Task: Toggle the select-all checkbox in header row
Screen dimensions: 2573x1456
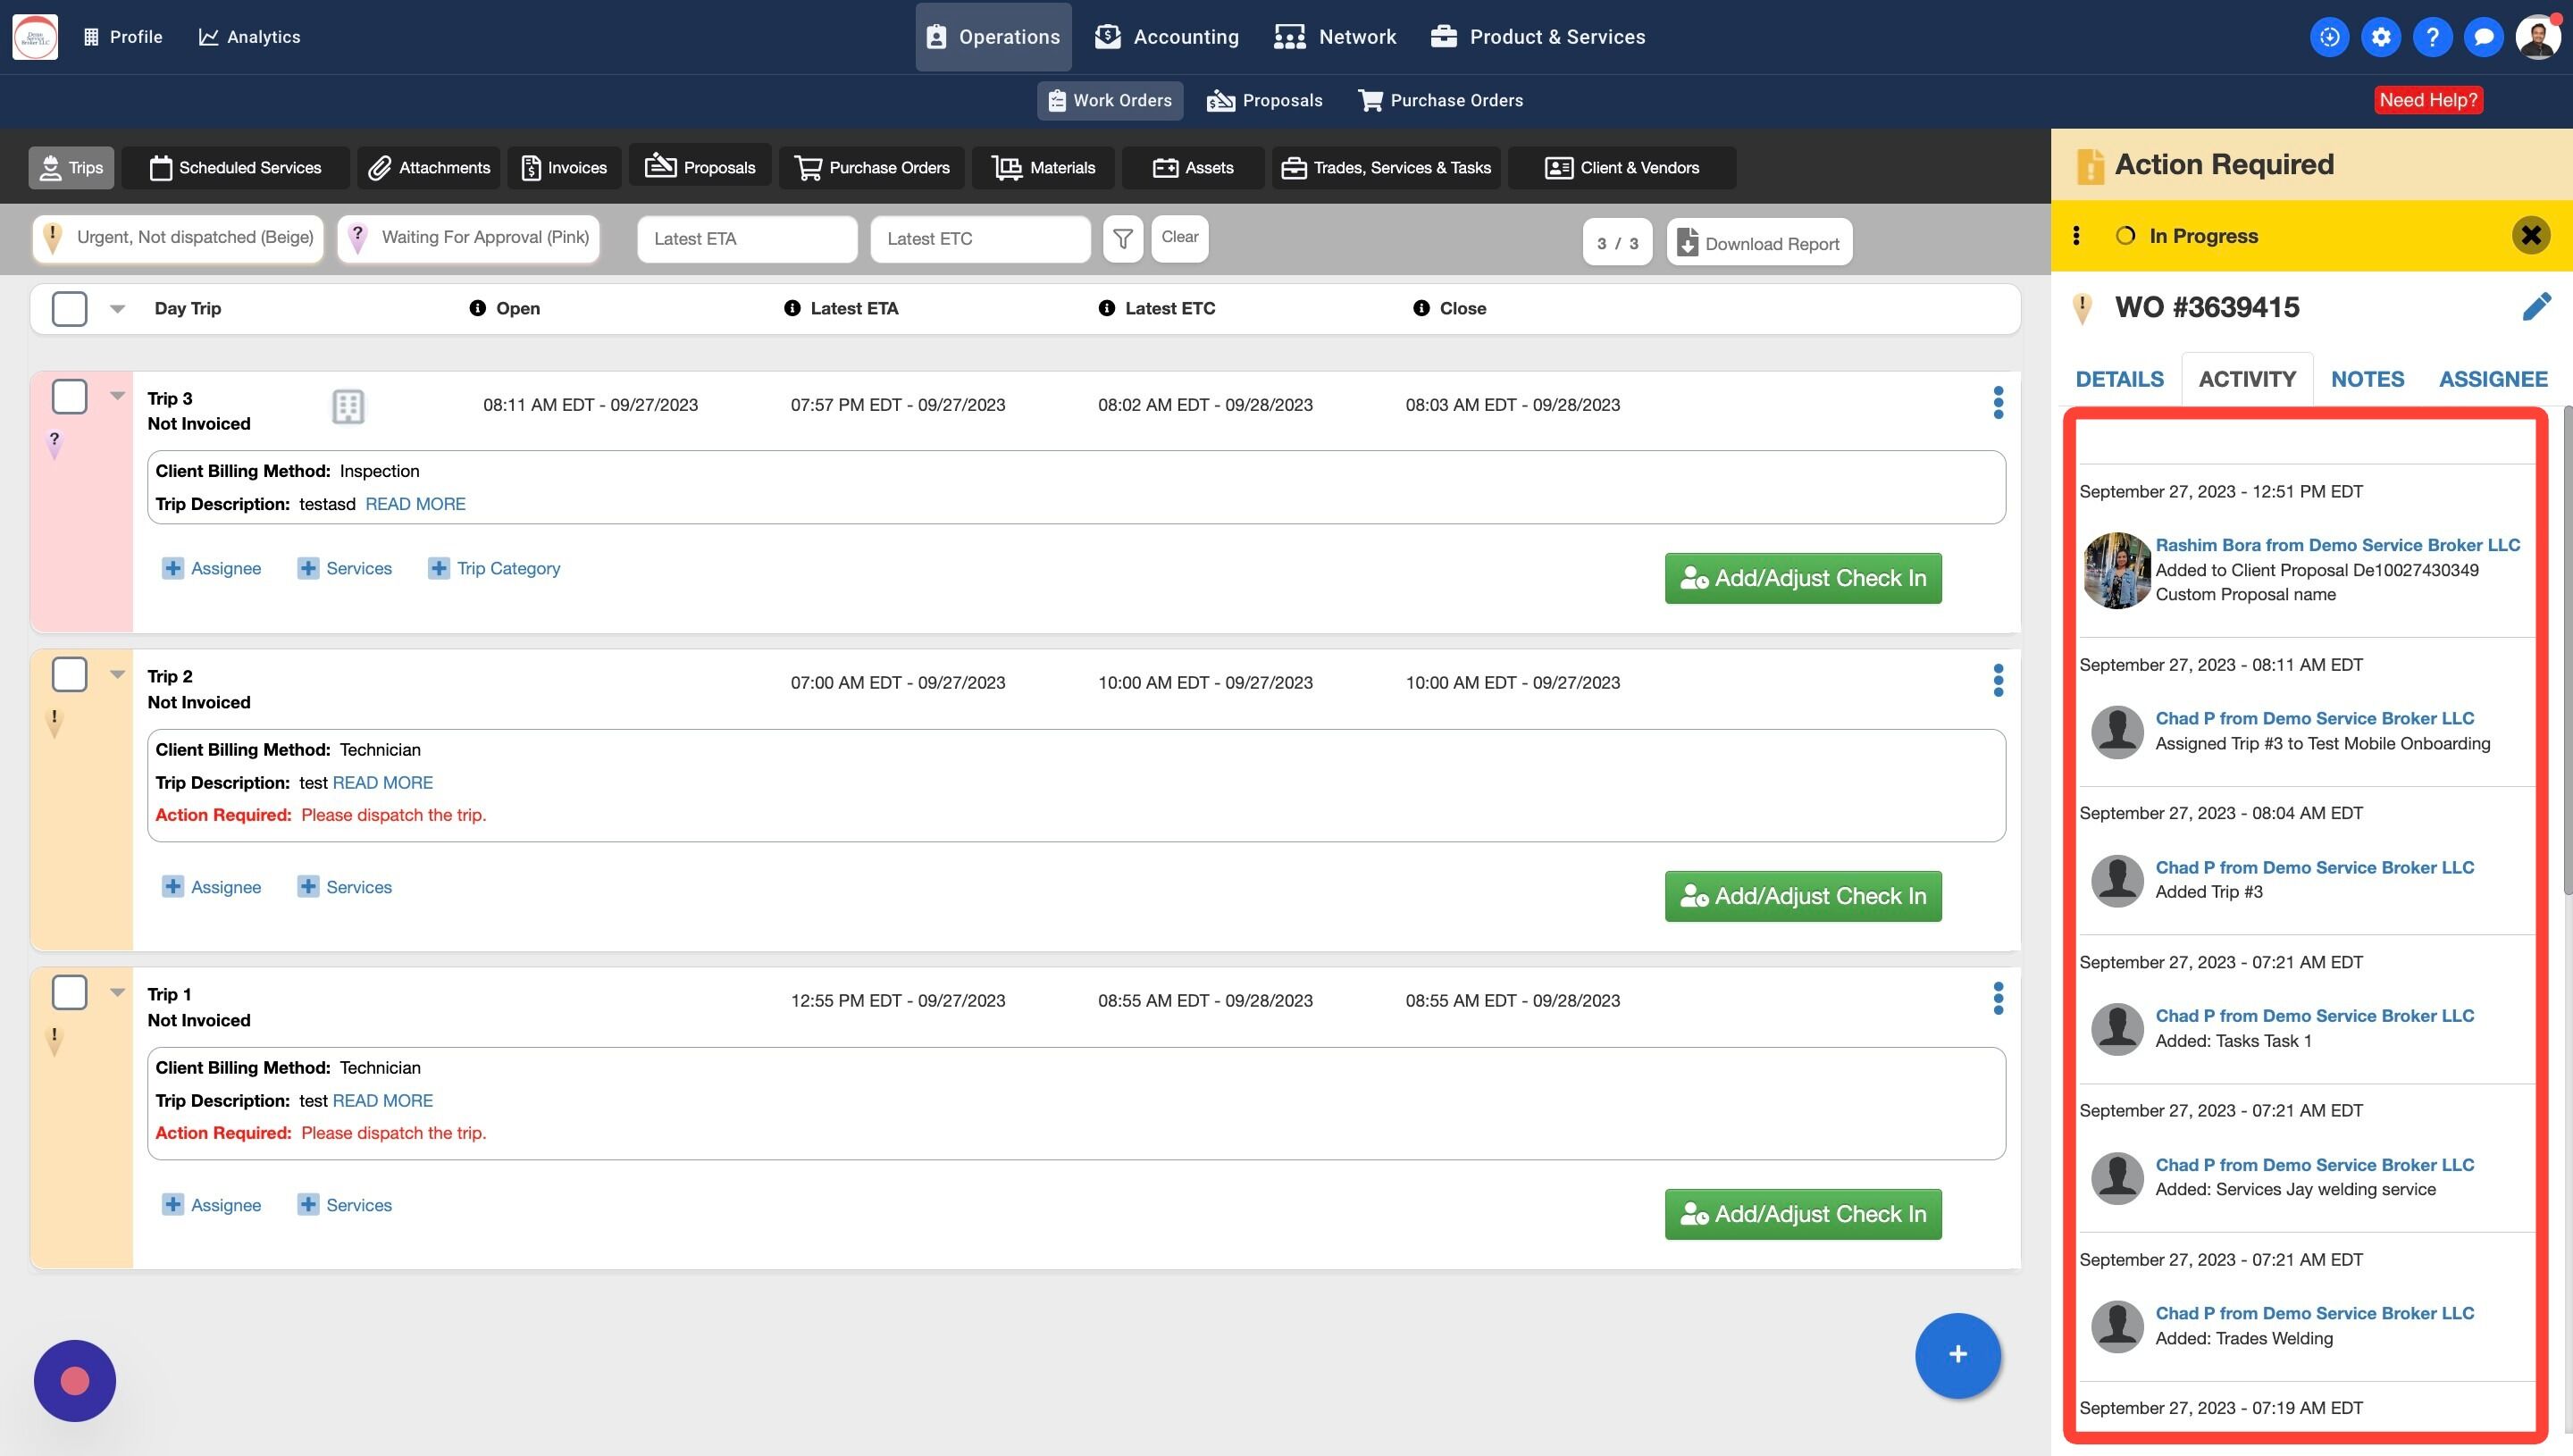Action: tap(69, 309)
